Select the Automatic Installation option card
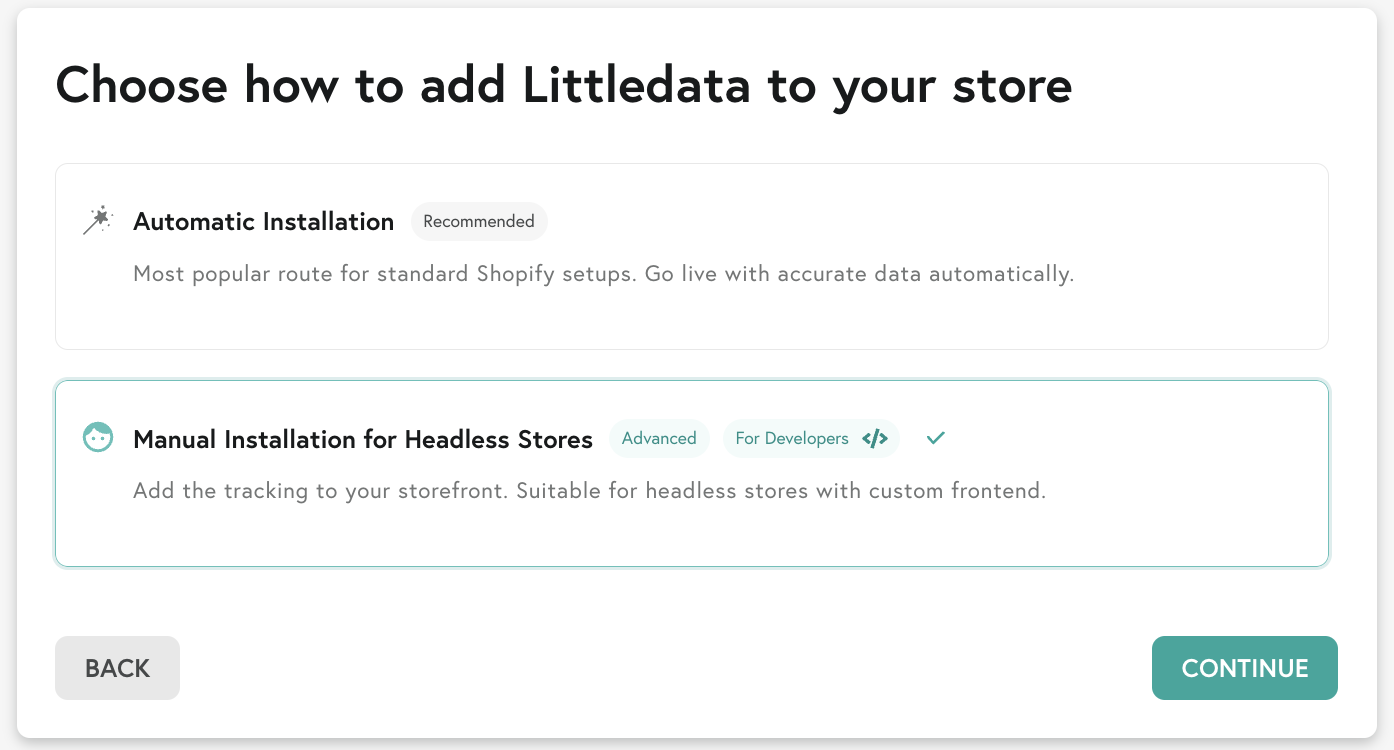 pos(691,256)
